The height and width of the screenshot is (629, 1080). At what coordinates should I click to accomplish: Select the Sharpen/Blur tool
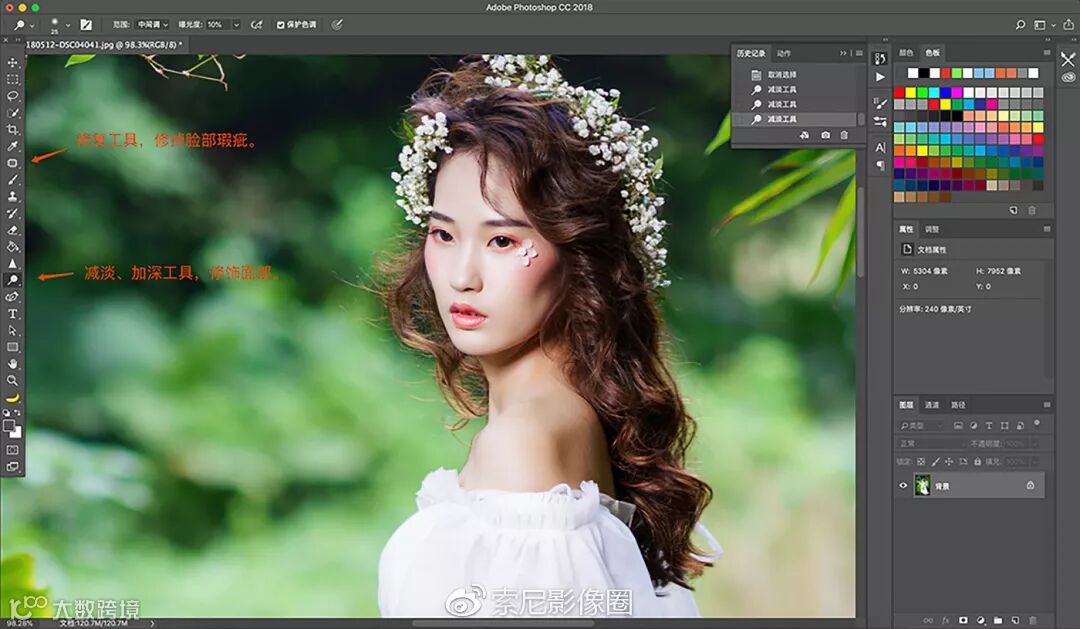pyautogui.click(x=12, y=263)
